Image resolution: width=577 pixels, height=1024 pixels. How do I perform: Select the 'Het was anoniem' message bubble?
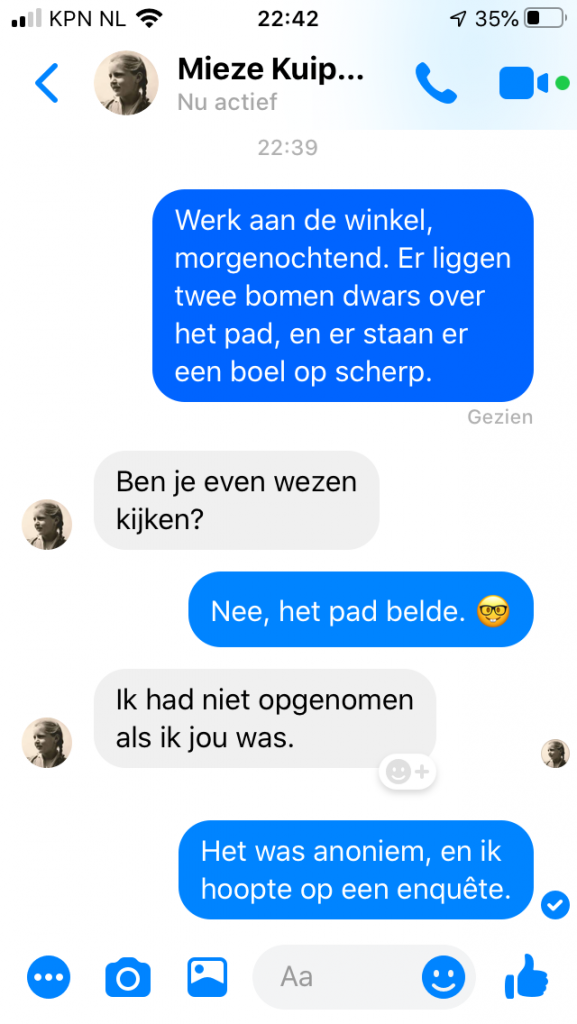click(356, 870)
